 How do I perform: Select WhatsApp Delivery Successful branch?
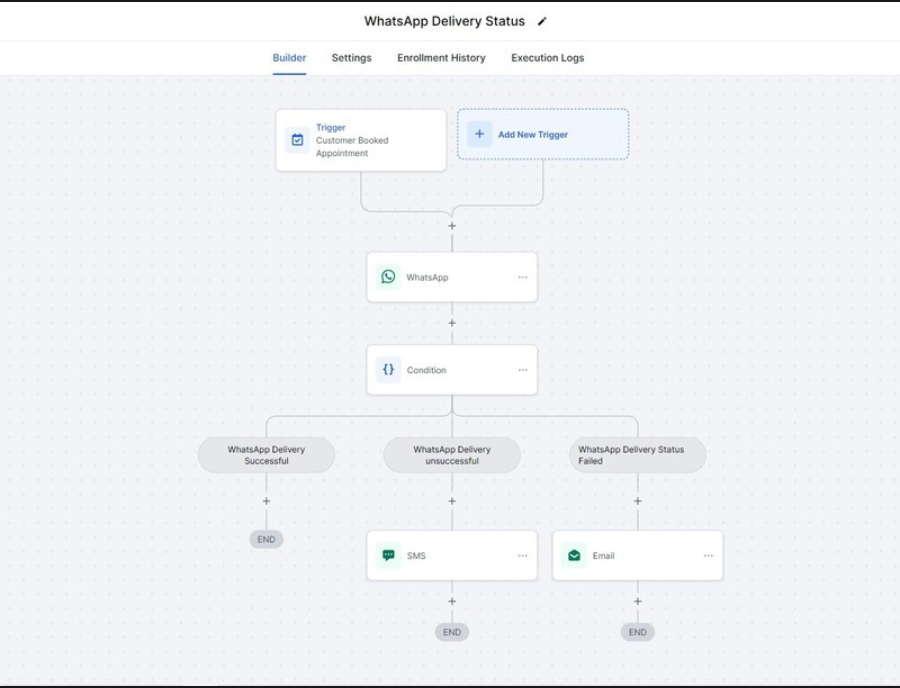point(266,455)
